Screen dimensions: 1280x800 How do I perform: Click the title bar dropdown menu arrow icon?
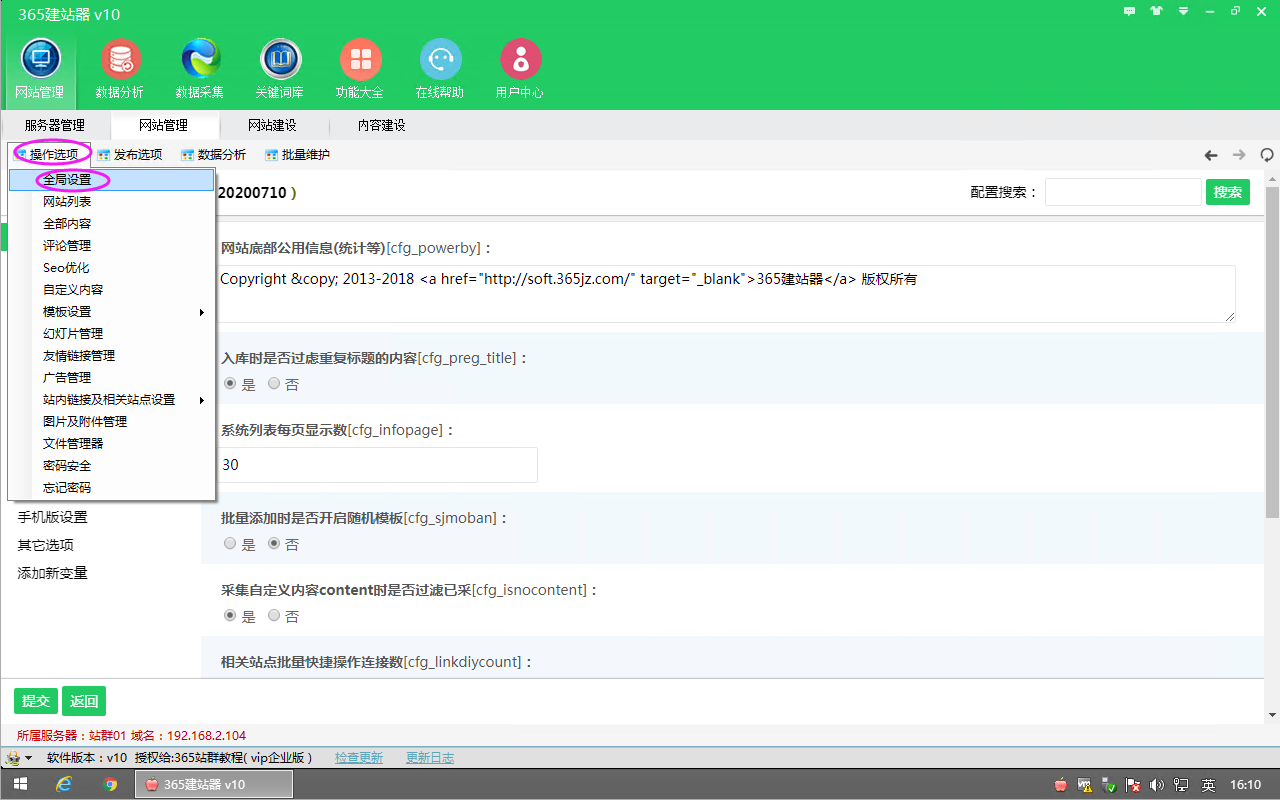[x=1183, y=11]
